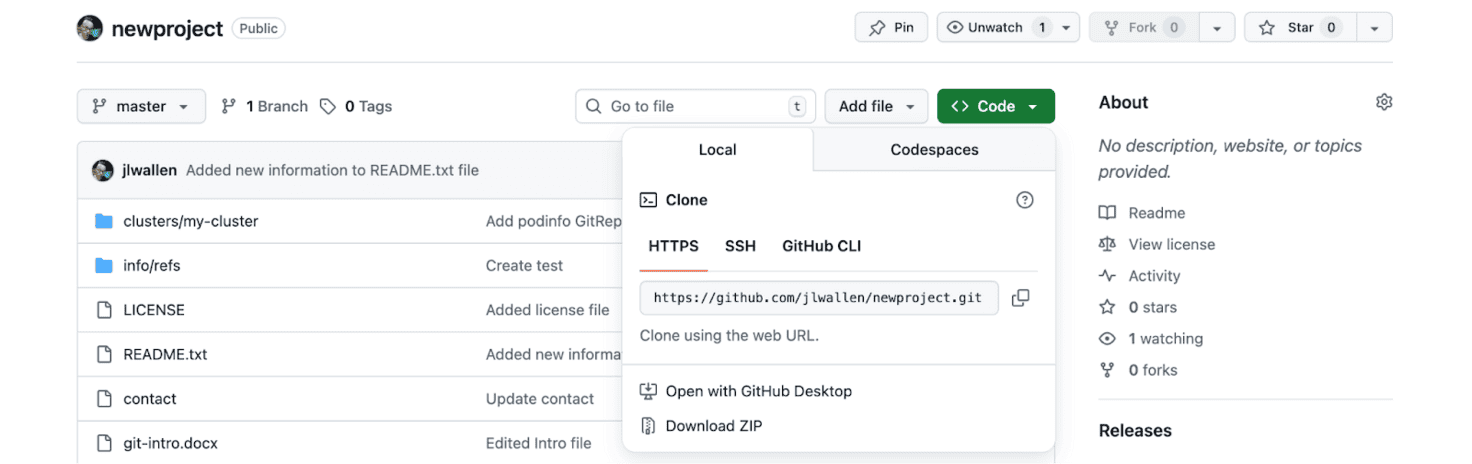Click the clone help question mark icon
This screenshot has height=464, width=1472.
[1024, 200]
